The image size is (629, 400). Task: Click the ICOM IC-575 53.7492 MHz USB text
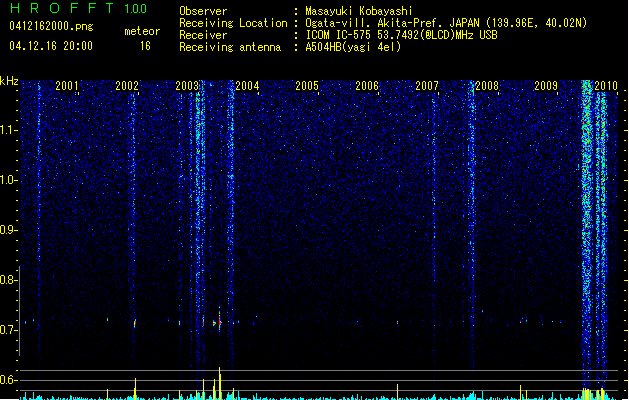coord(401,35)
